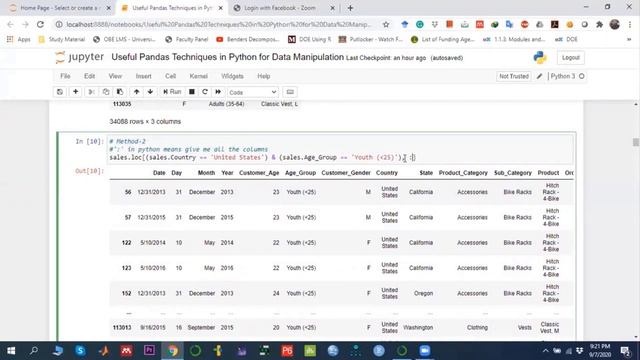Open the File menu
Image resolution: width=640 pixels, height=360 pixels.
(x=65, y=76)
